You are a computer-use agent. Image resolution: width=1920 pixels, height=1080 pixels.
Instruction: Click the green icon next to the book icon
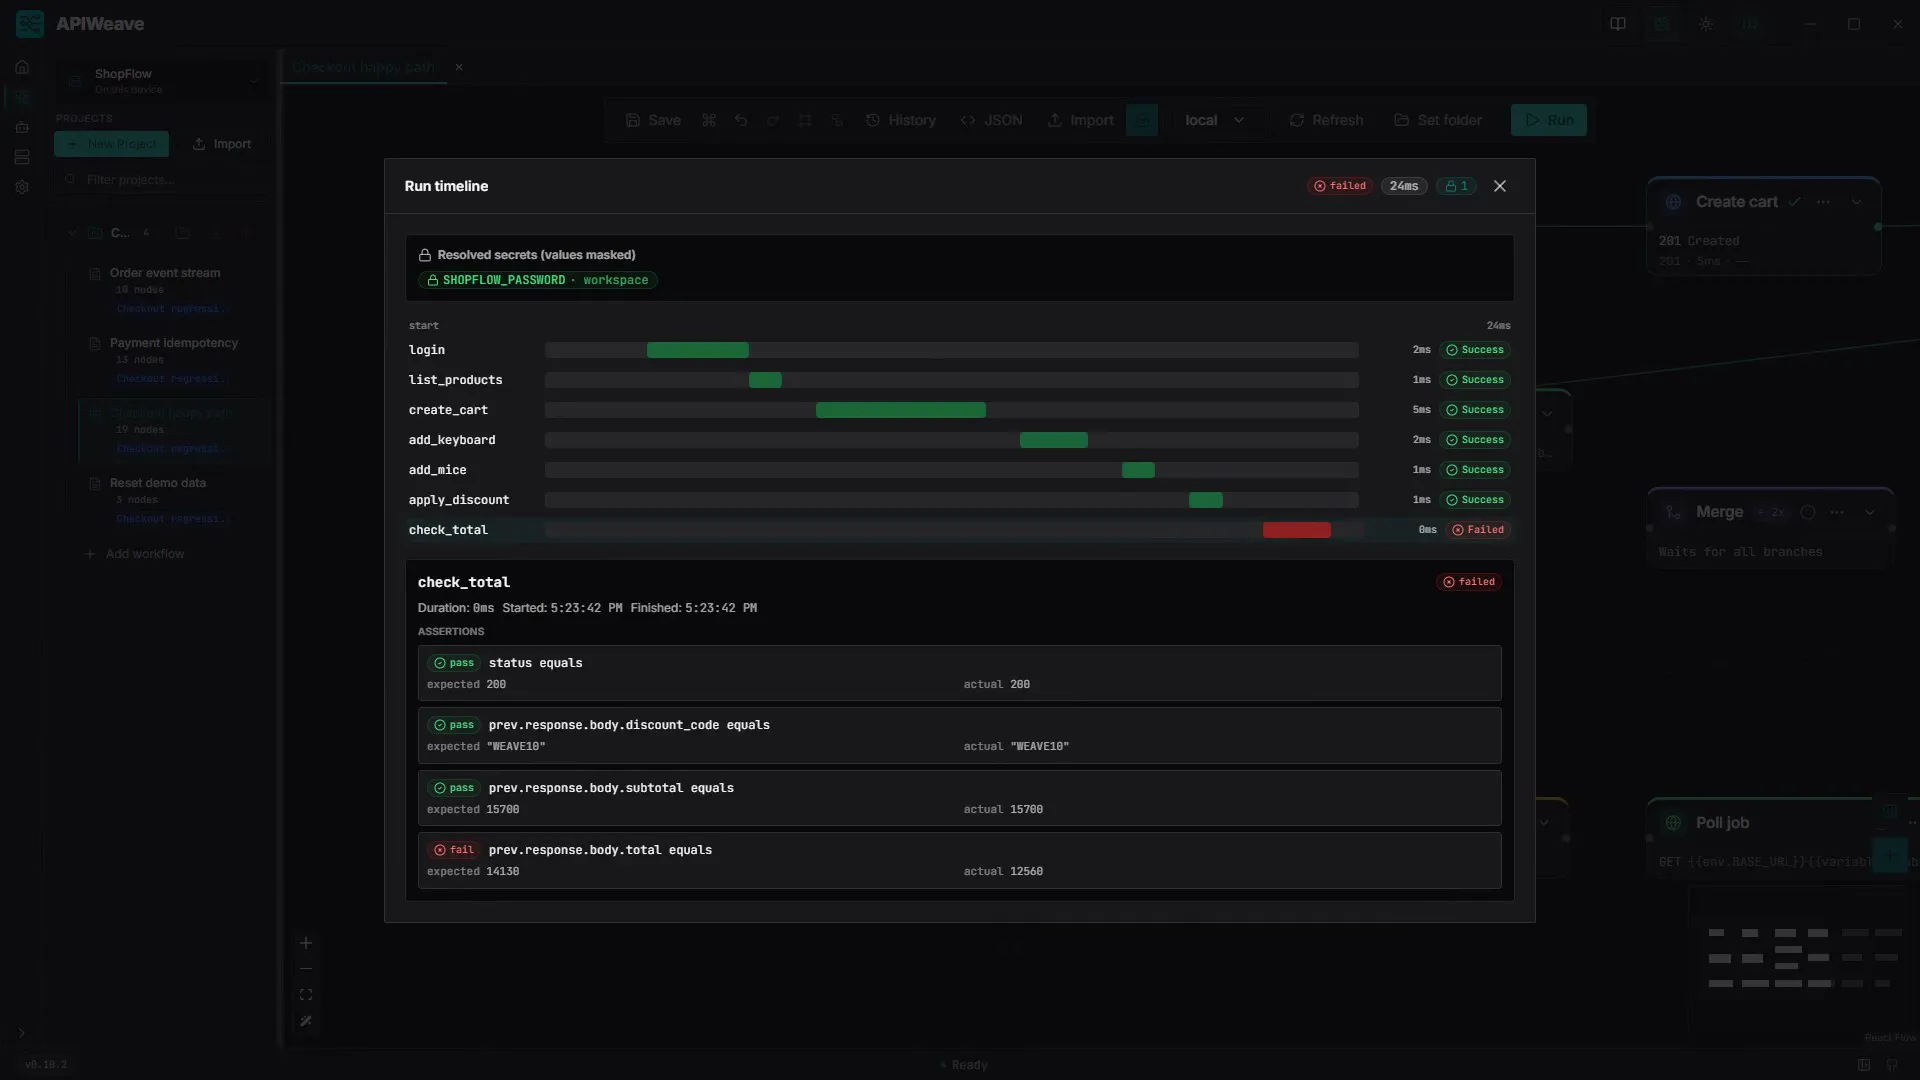pos(1662,24)
